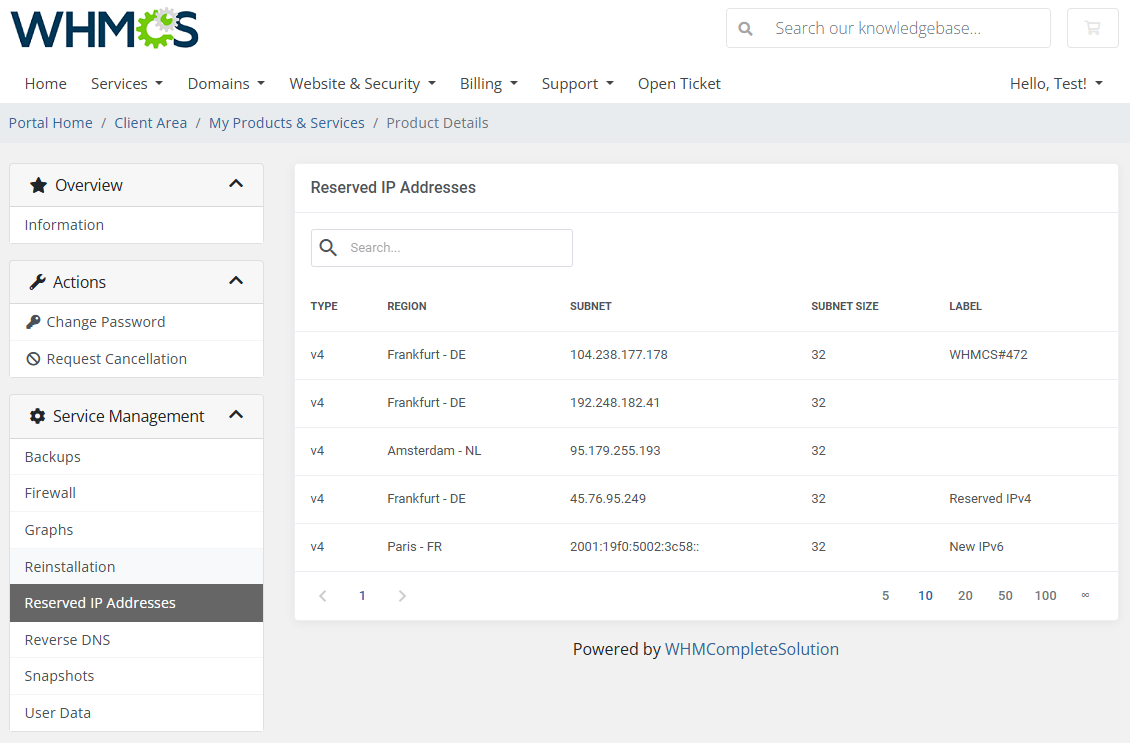Screen dimensions: 1130x743
Task: Collapse the Overview panel
Action: coord(236,184)
